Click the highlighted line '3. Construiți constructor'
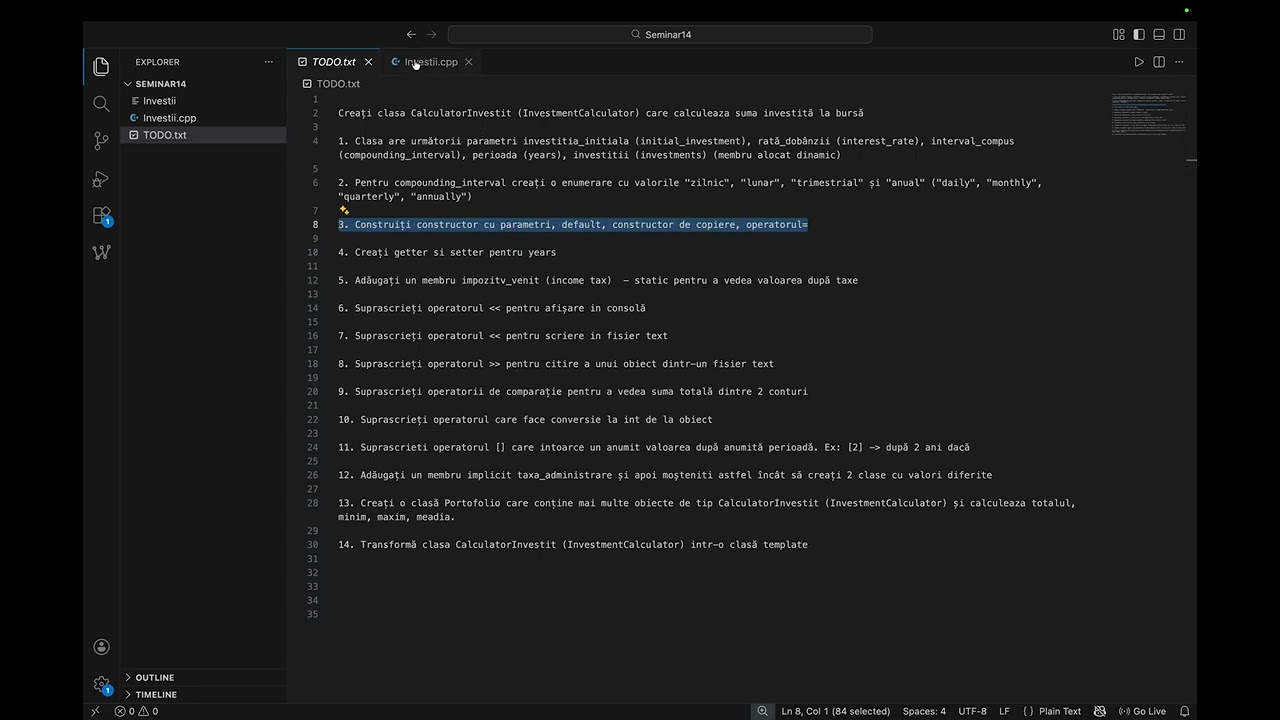The height and width of the screenshot is (720, 1280). 573,225
